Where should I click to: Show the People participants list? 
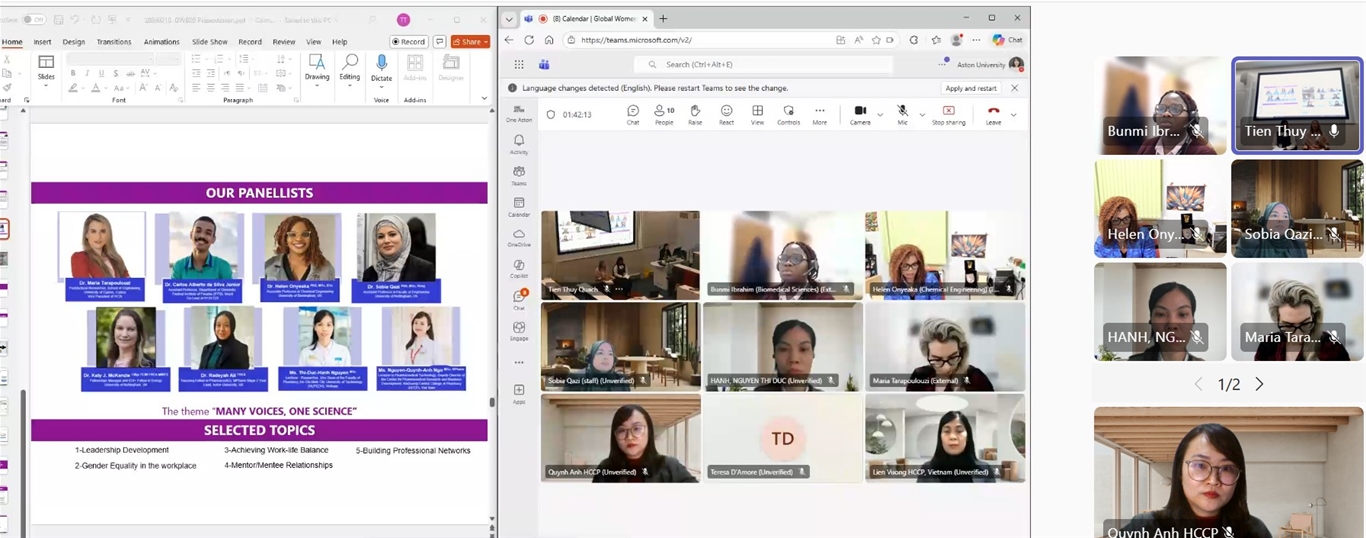663,113
